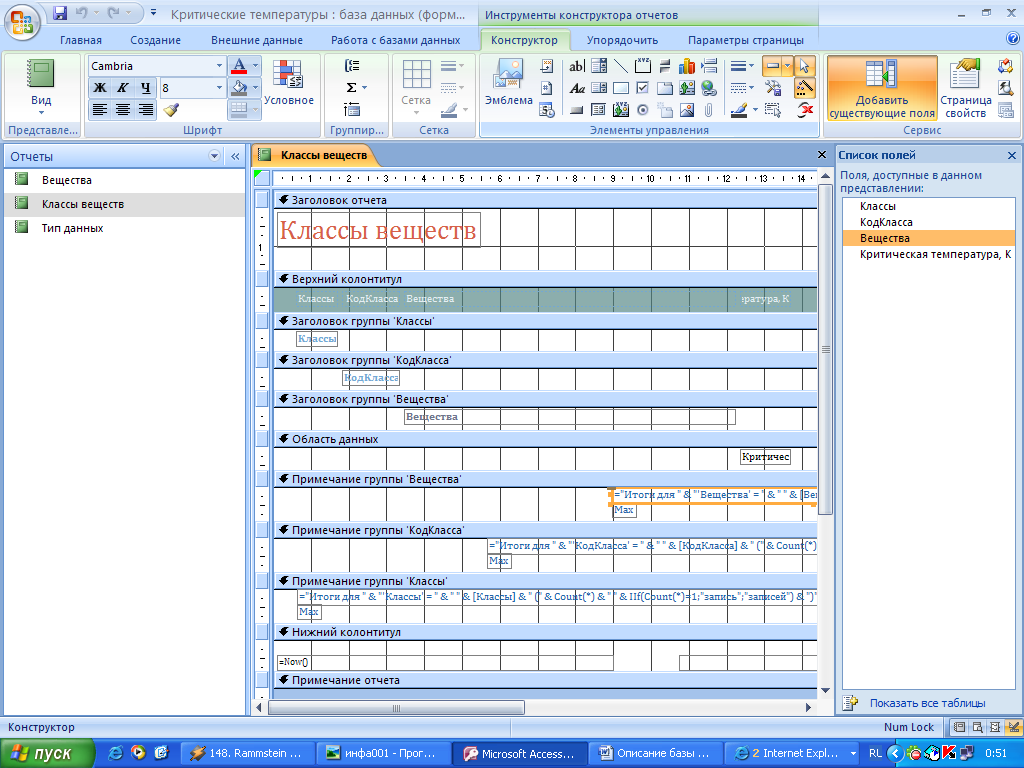Screen dimensions: 1024x768
Task: Select the Text Box control tool
Action: tap(576, 65)
